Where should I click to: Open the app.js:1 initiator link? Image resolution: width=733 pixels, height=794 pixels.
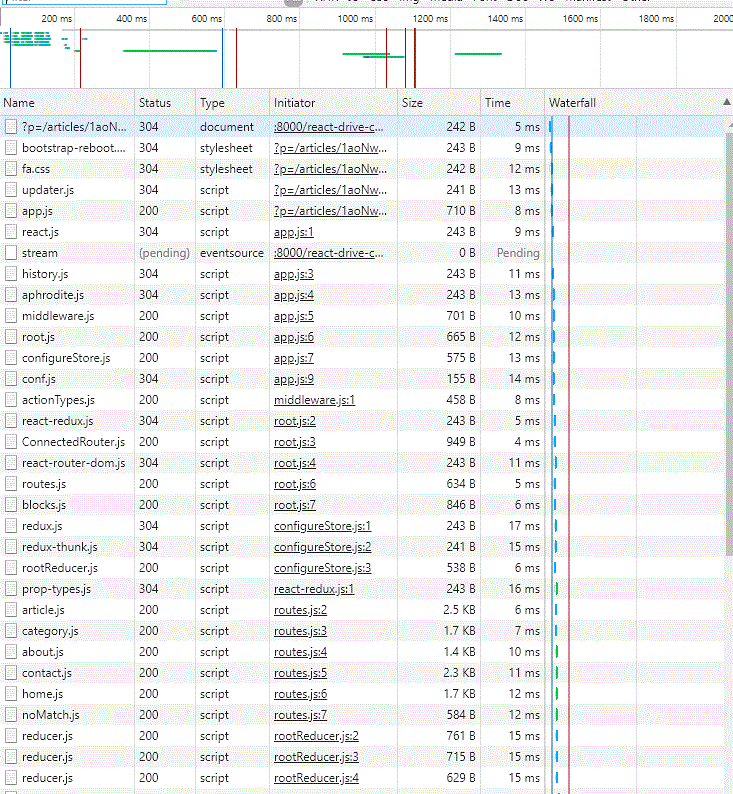[294, 232]
